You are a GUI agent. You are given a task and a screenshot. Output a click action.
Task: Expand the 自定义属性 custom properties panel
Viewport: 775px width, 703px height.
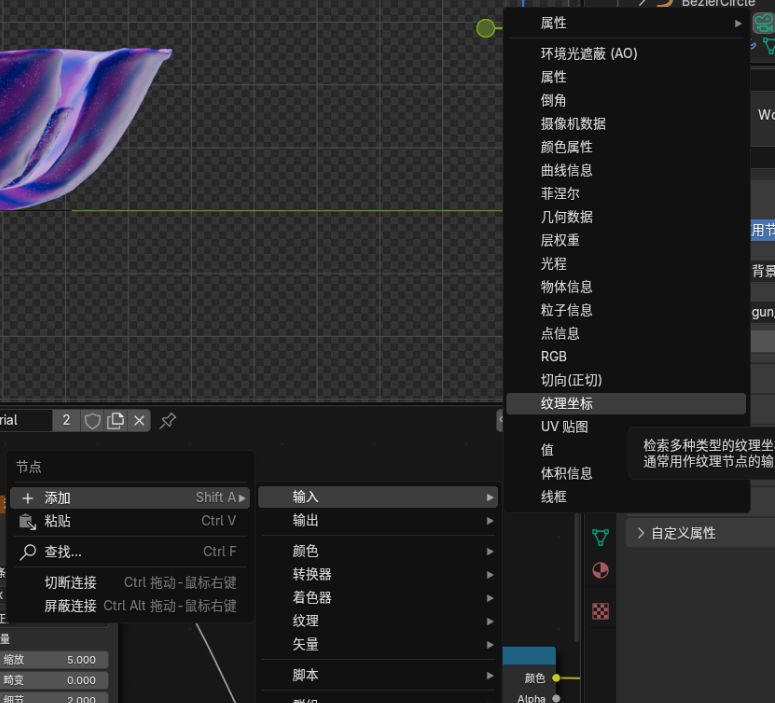point(701,533)
